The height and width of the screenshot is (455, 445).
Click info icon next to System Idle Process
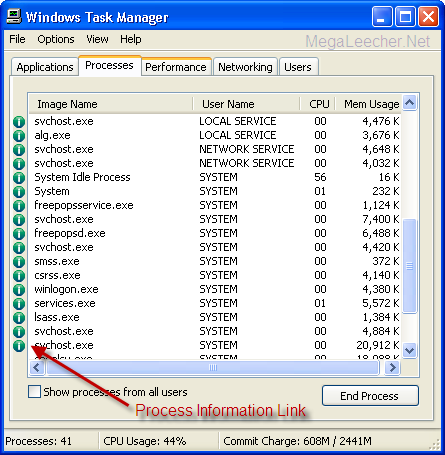point(19,178)
